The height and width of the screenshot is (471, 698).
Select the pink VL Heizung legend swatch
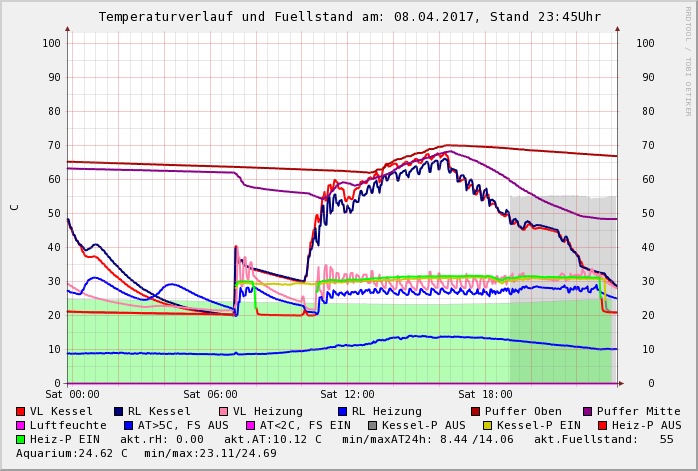click(x=223, y=411)
